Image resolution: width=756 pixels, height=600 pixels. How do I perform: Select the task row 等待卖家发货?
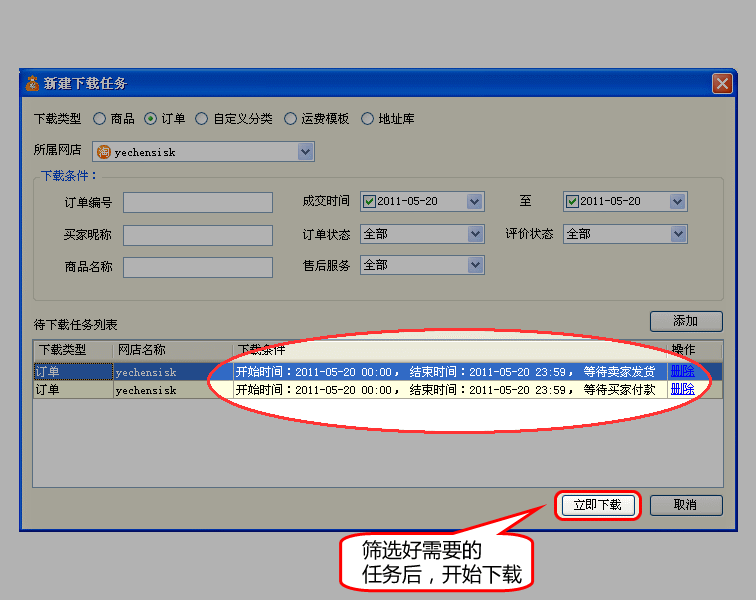click(x=378, y=372)
